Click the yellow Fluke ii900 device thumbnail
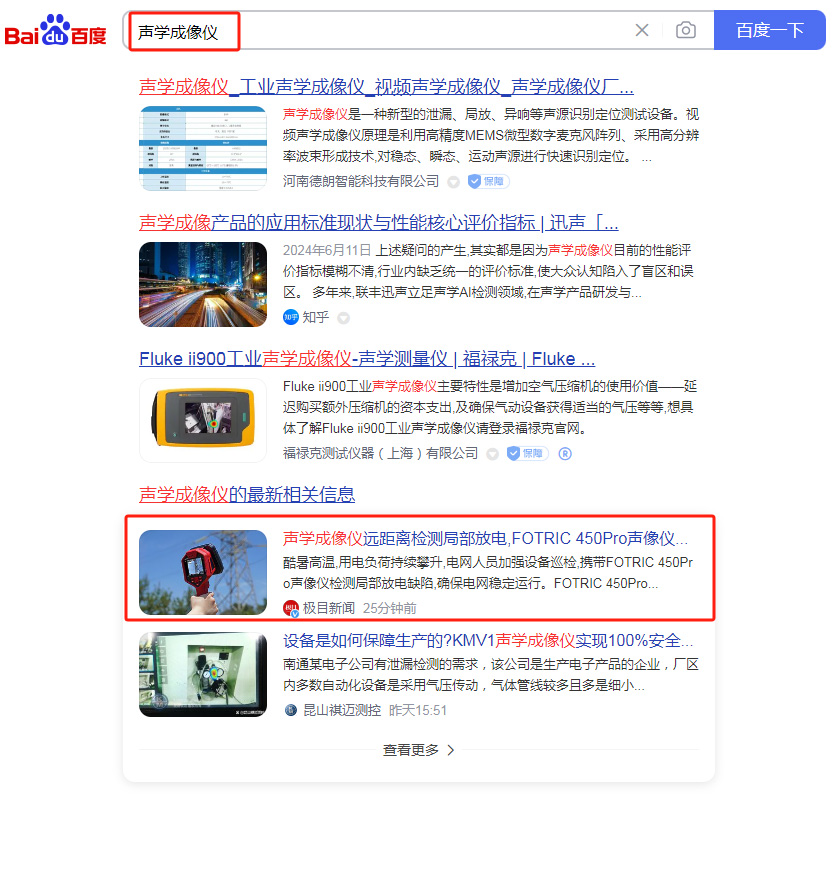The image size is (832, 870). [203, 420]
